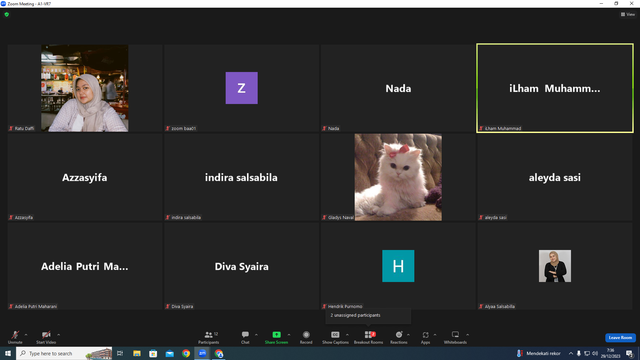This screenshot has width=640, height=360.
Task: Expand audio options arrow beside Unmute
Action: coord(26,335)
